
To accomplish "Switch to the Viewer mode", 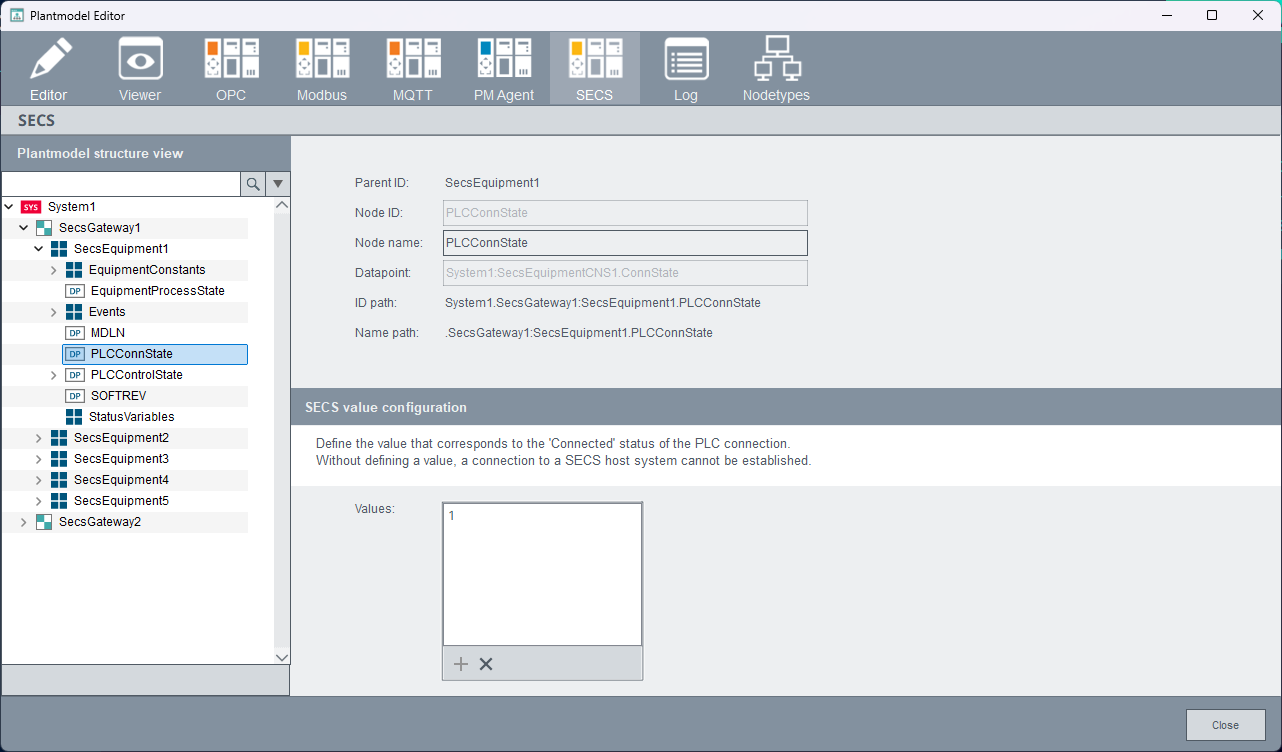I will click(140, 68).
